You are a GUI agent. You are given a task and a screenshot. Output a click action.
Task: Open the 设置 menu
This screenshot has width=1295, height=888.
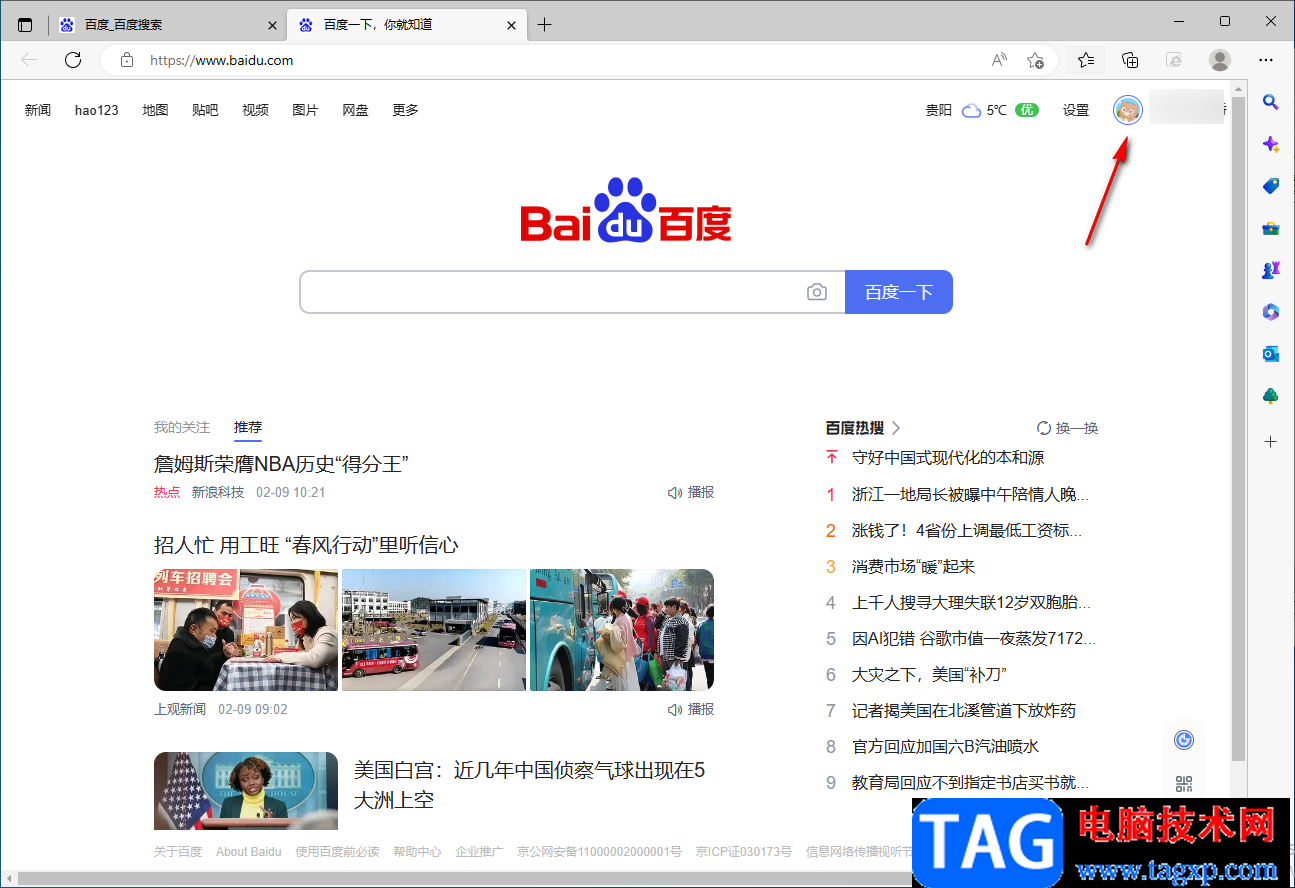1076,110
